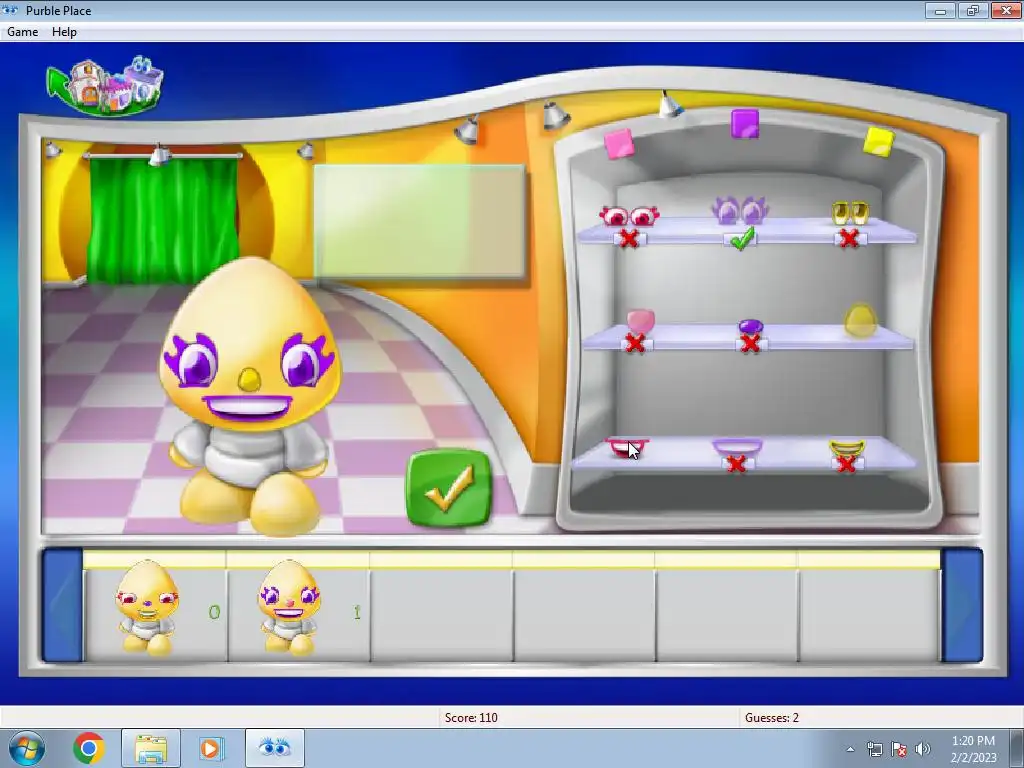Click the red X under purple mouth

point(736,464)
